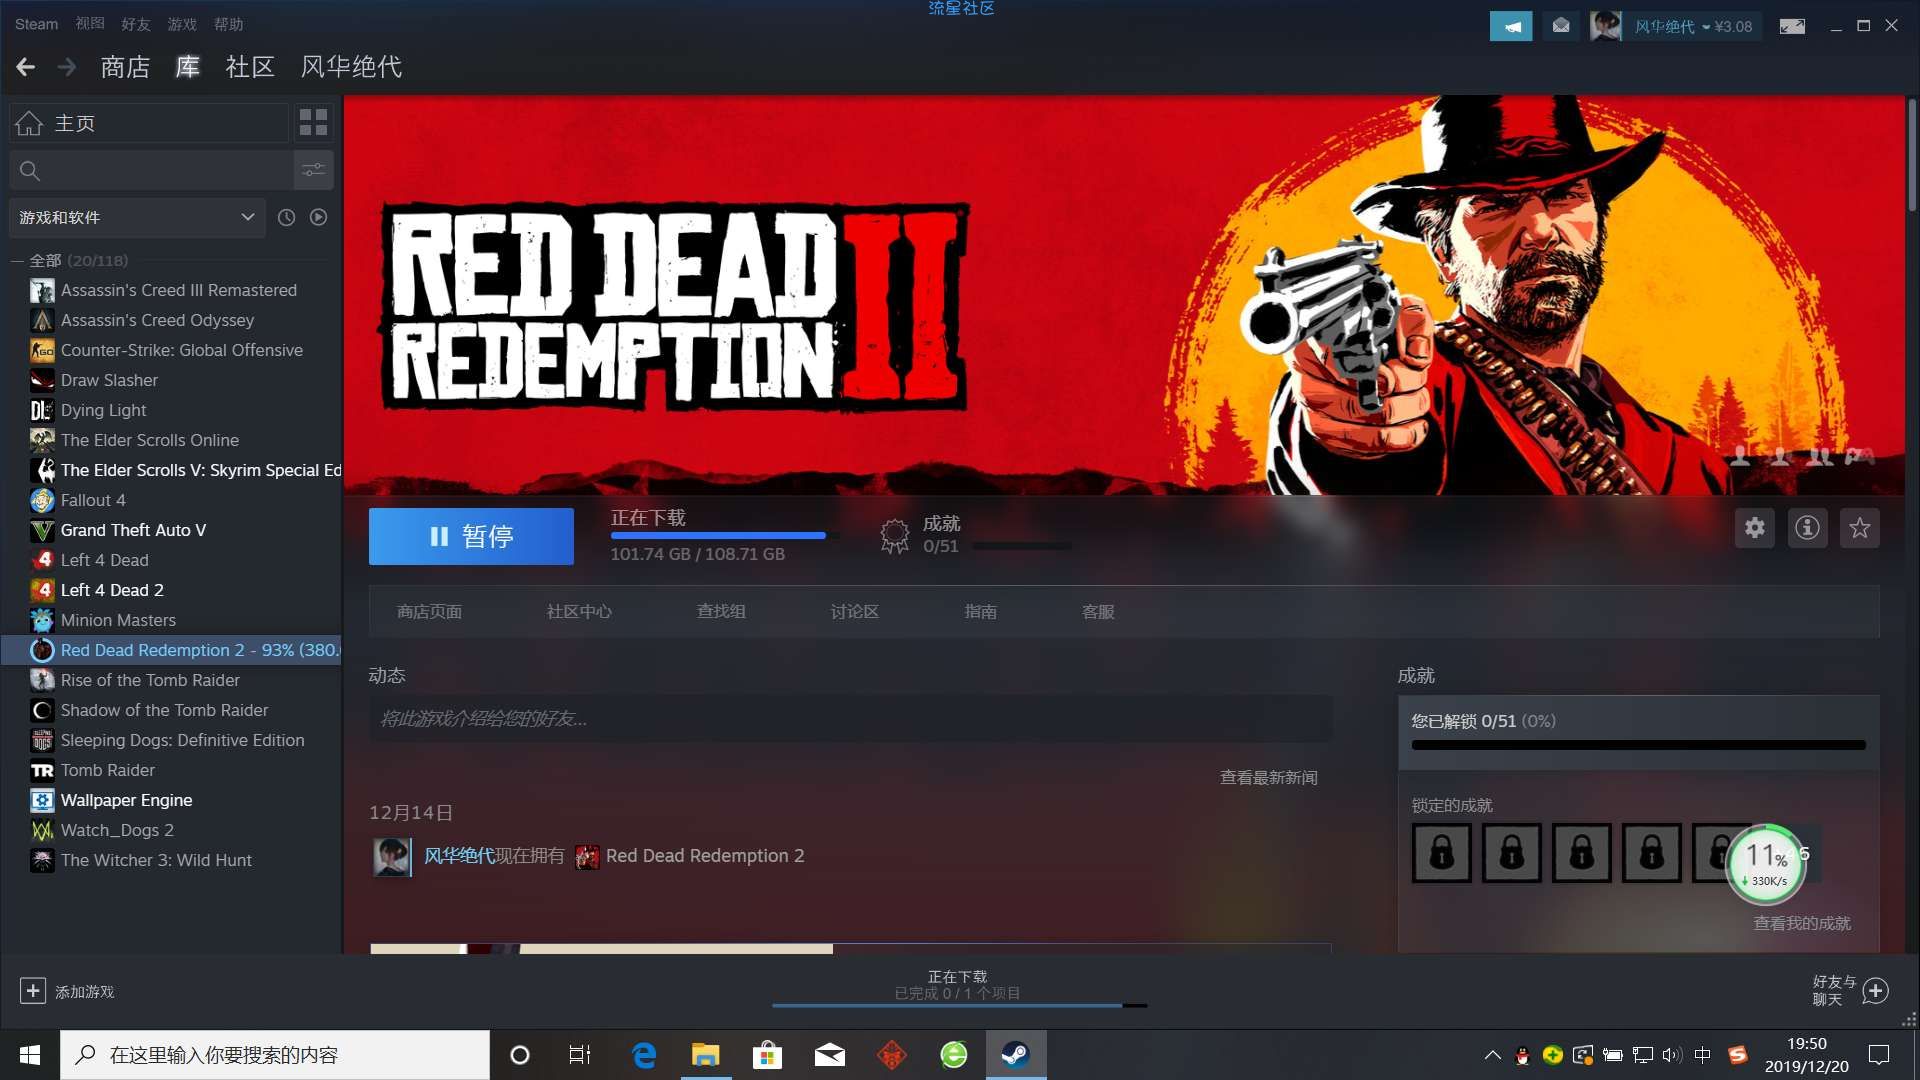Image resolution: width=1920 pixels, height=1080 pixels.
Task: Open File Explorer from taskbar
Action: pyautogui.click(x=705, y=1055)
